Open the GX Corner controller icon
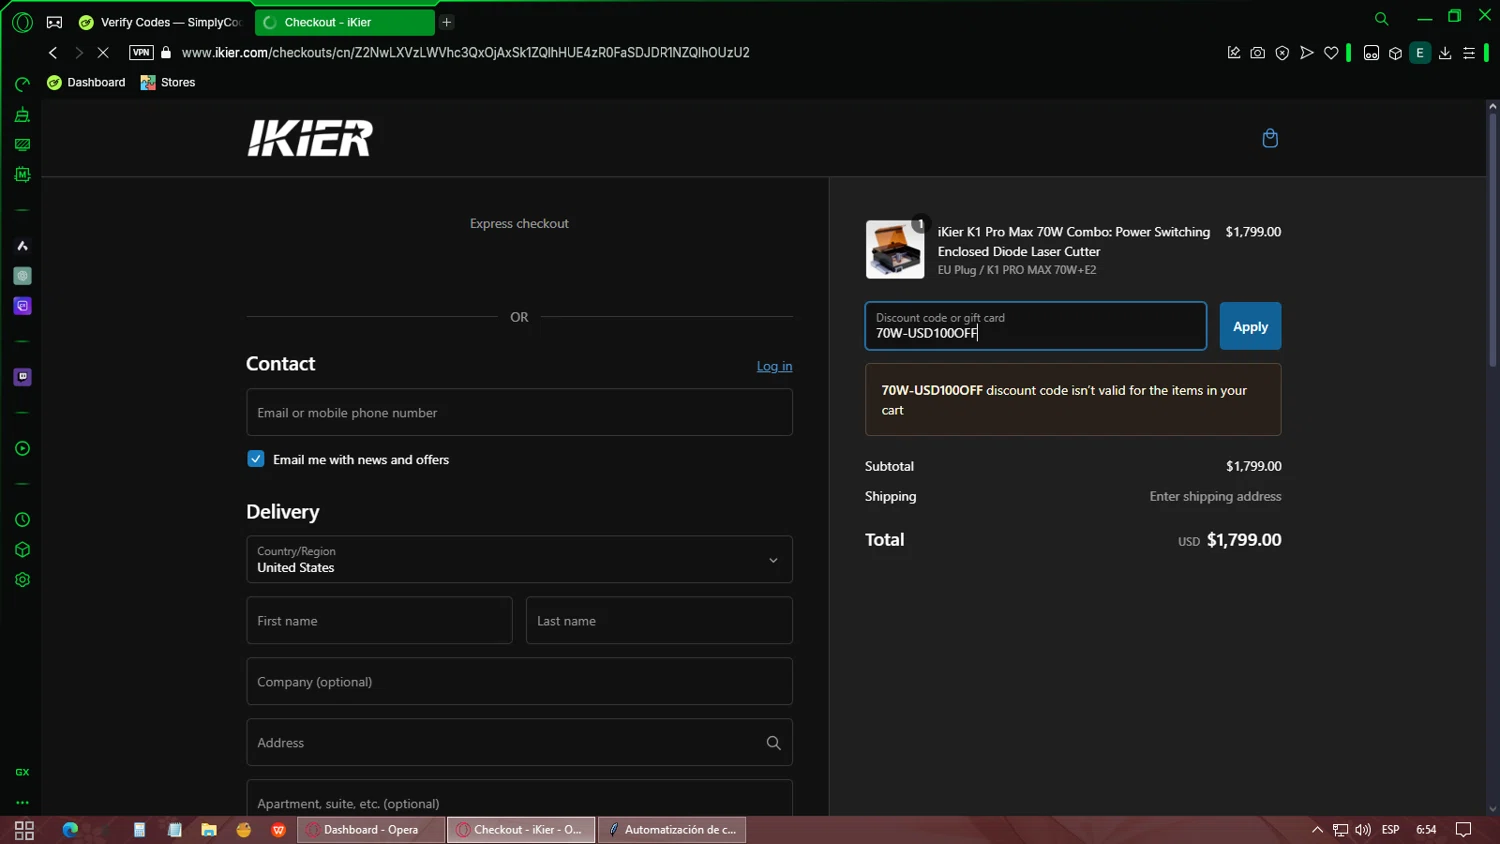1500x844 pixels. point(55,22)
